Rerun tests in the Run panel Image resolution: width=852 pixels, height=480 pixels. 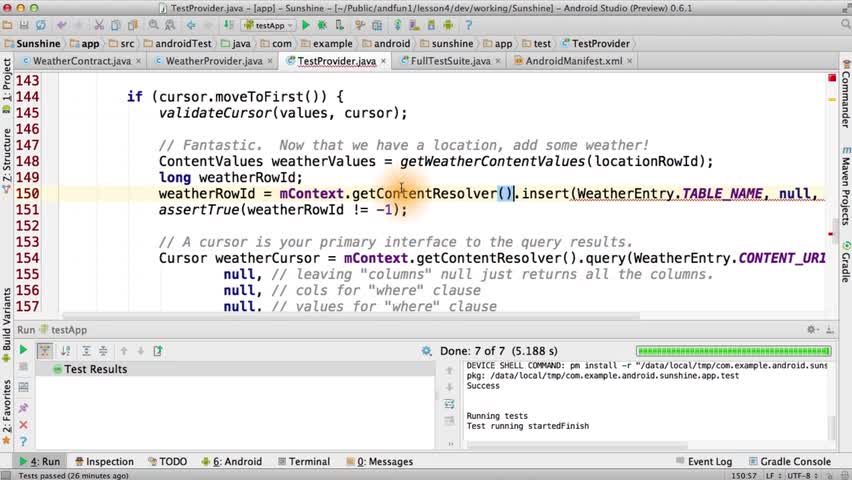point(23,350)
